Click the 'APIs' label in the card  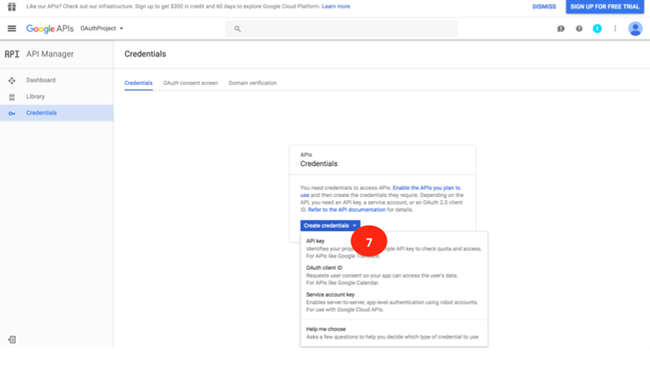point(306,155)
